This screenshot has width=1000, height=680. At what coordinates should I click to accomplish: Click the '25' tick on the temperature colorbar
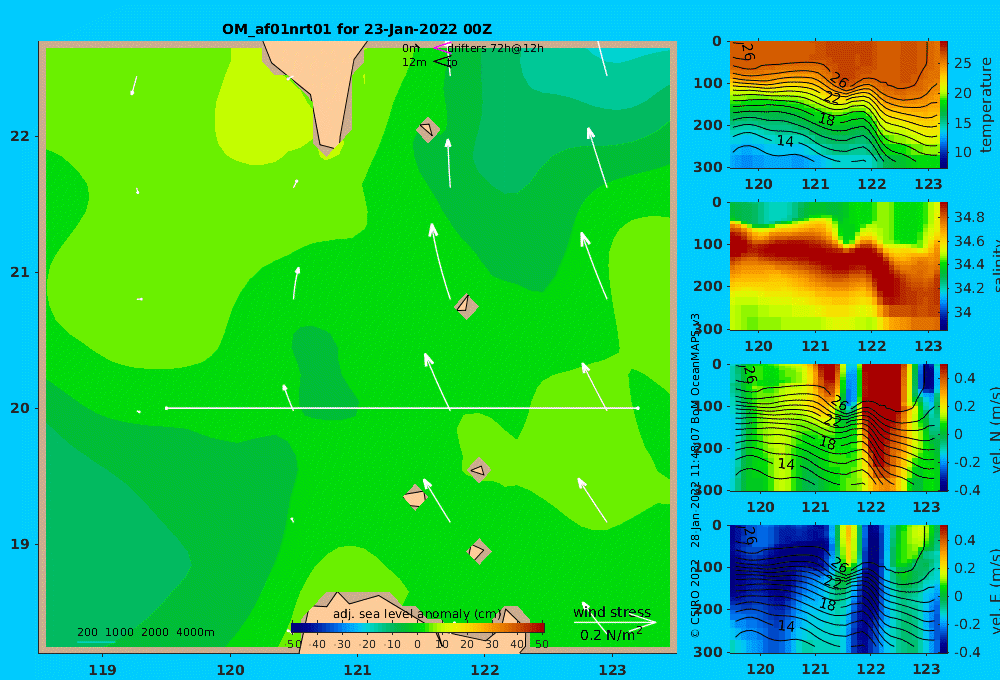963,63
